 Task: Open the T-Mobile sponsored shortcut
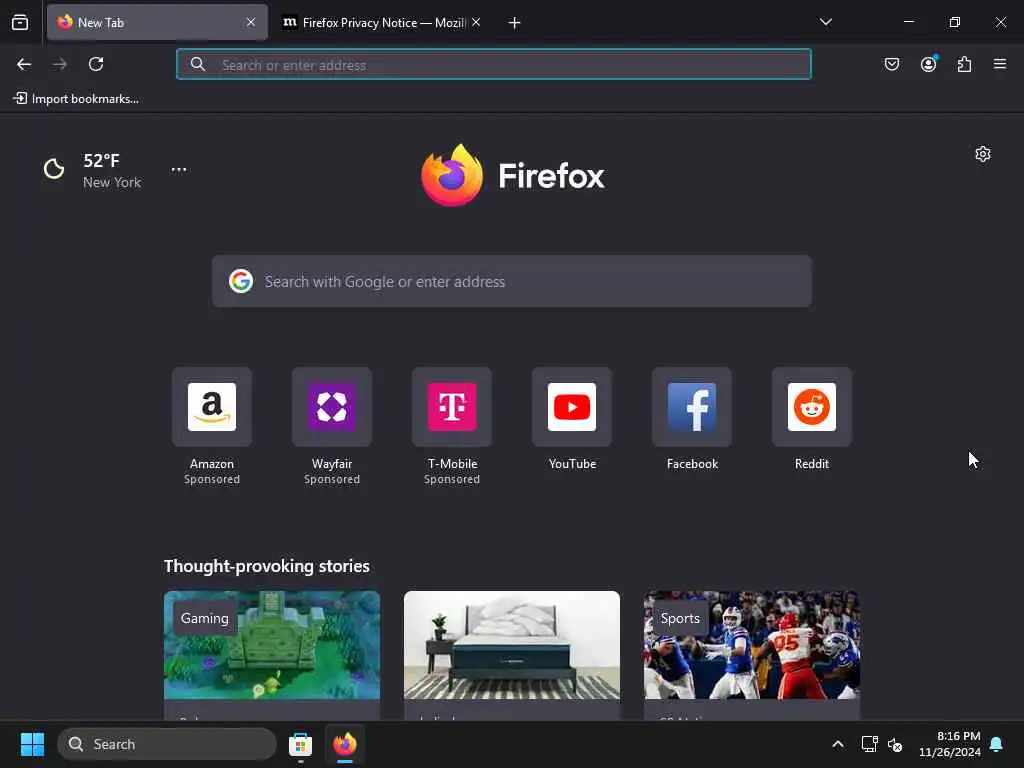pos(452,426)
